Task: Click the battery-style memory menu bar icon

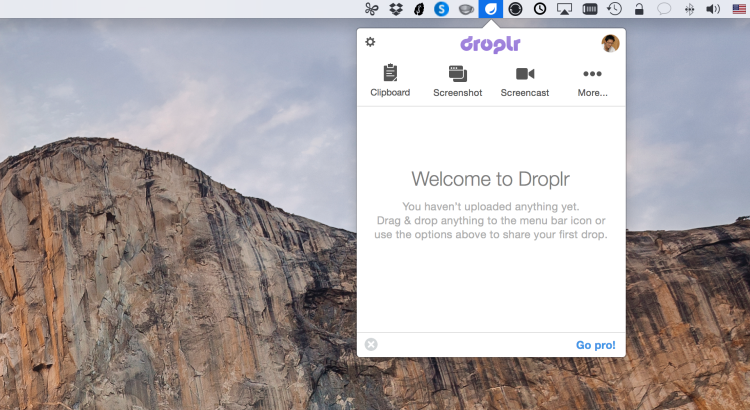Action: [x=590, y=9]
